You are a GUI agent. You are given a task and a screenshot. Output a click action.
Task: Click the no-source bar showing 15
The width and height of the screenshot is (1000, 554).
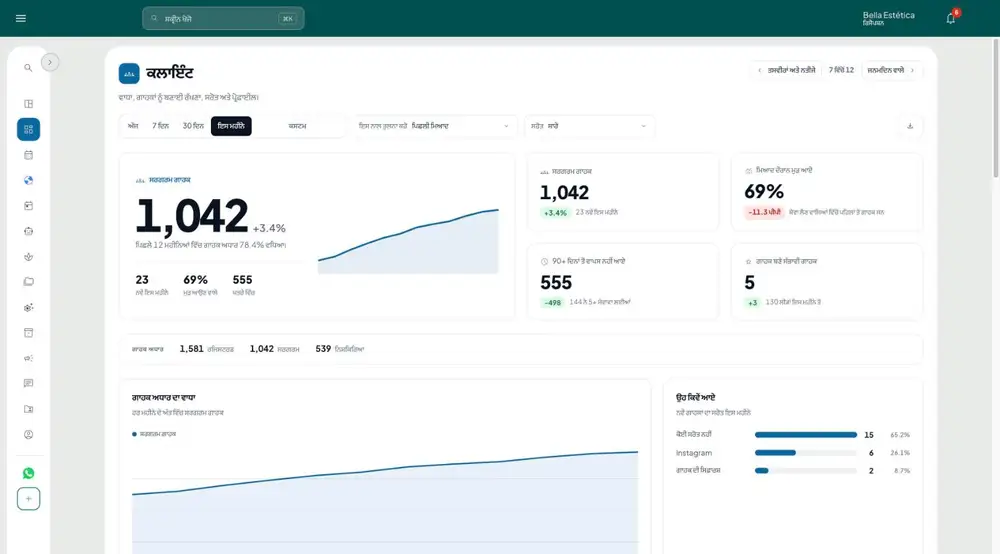point(805,435)
